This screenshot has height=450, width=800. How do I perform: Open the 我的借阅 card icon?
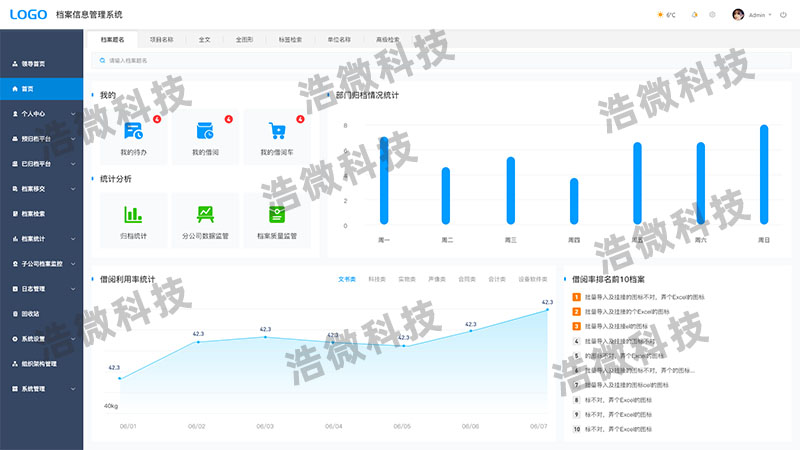(x=205, y=131)
